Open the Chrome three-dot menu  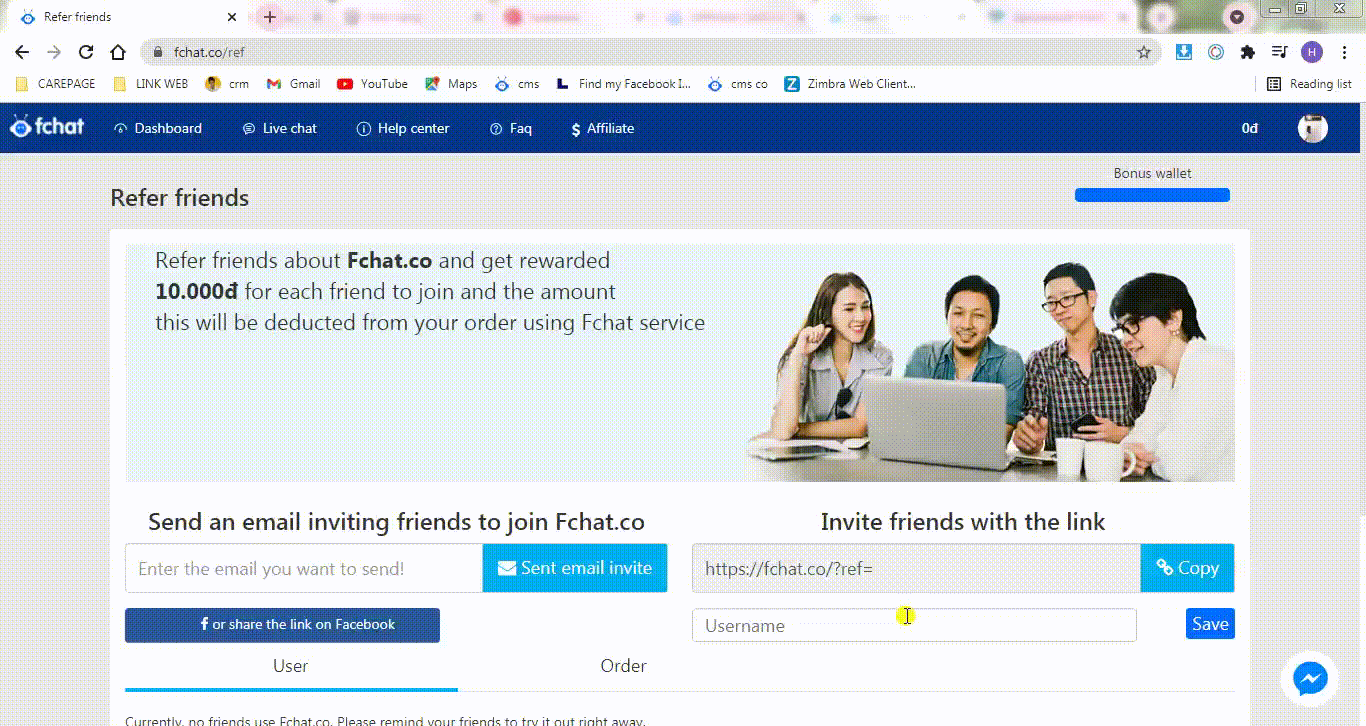(1344, 52)
